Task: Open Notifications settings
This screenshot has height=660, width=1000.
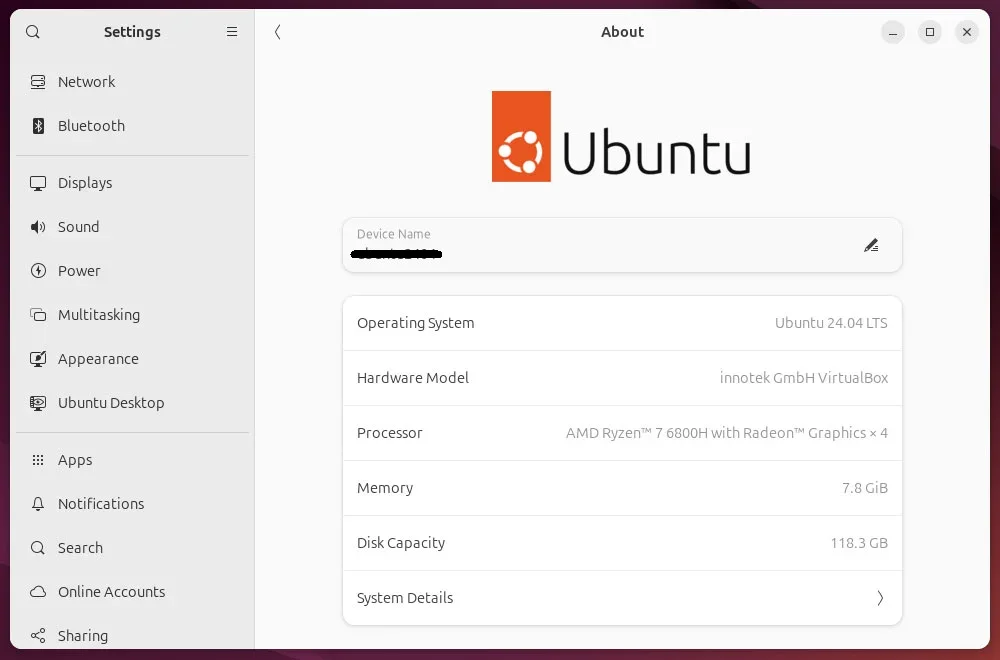Action: 132,504
